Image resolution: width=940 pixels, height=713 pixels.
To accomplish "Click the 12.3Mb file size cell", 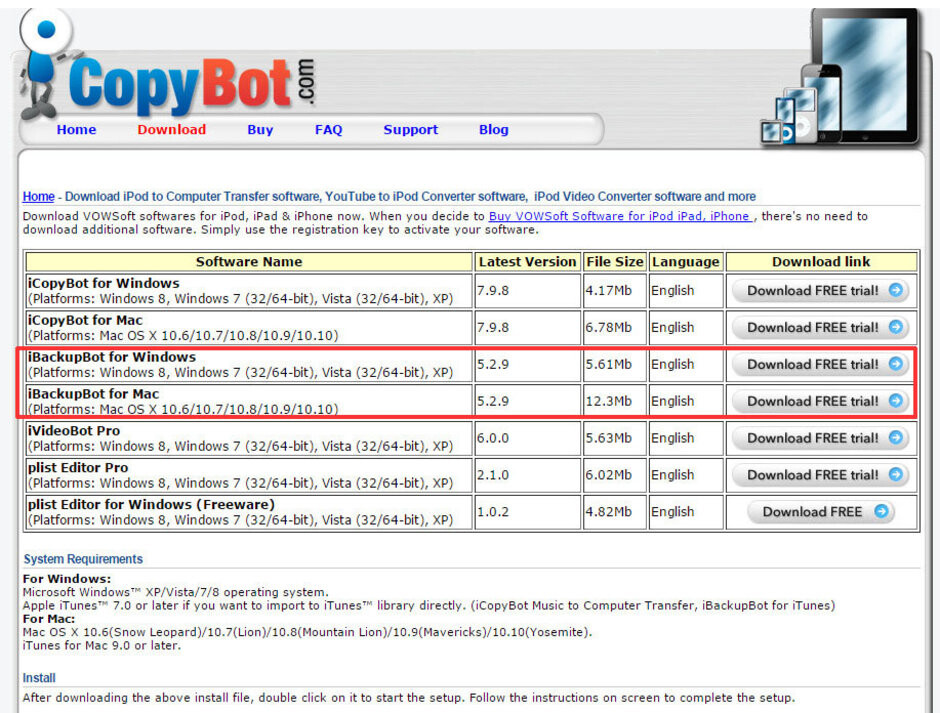I will tap(614, 401).
